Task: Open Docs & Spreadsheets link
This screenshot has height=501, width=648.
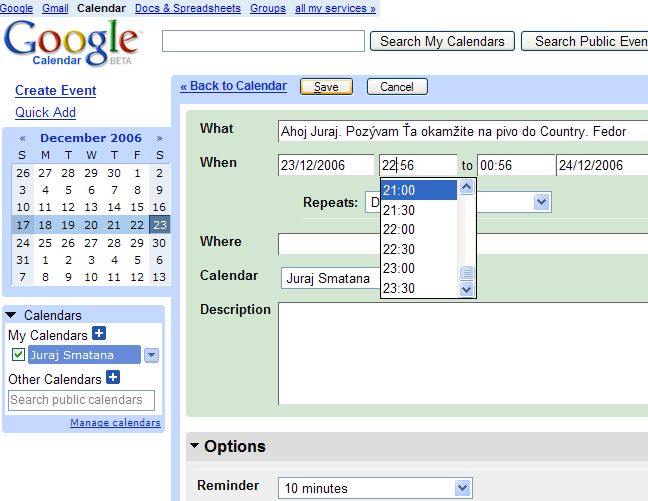Action: [x=188, y=8]
